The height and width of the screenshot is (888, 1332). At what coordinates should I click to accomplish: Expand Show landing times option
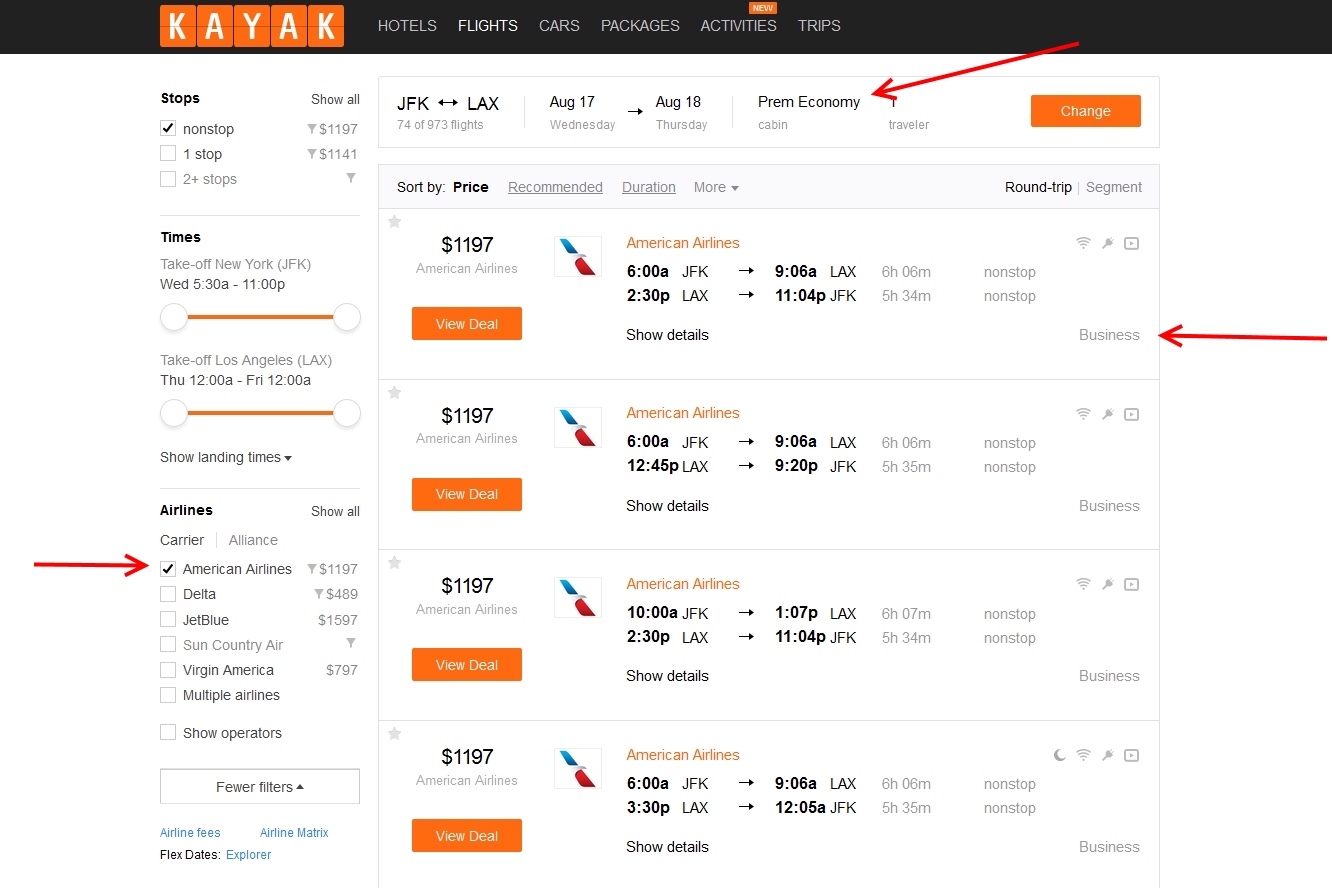(226, 457)
